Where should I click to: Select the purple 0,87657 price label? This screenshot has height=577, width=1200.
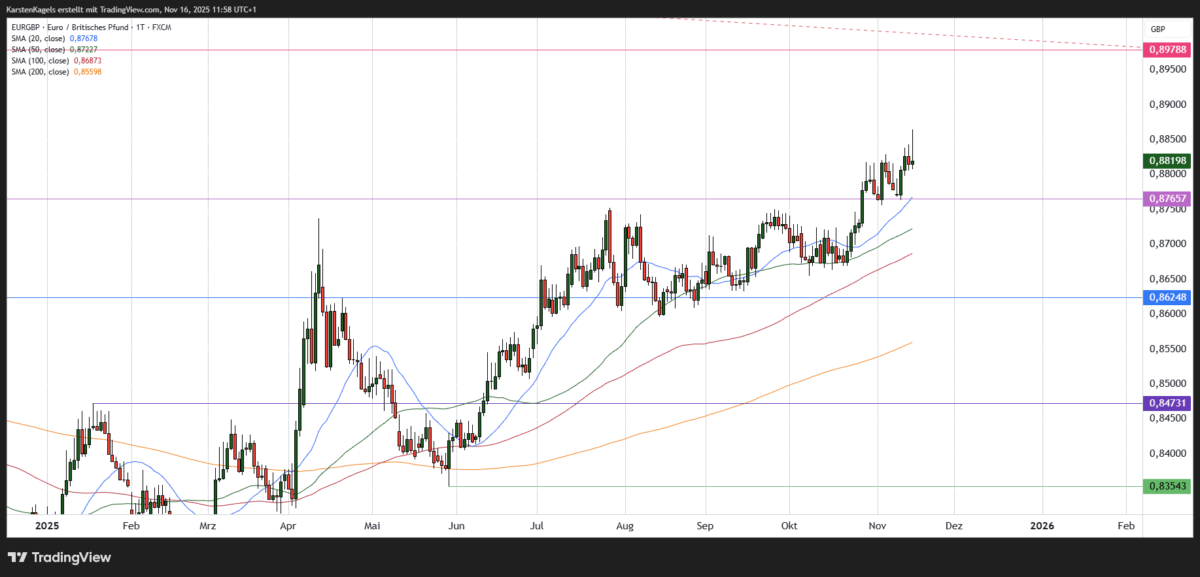point(1166,198)
